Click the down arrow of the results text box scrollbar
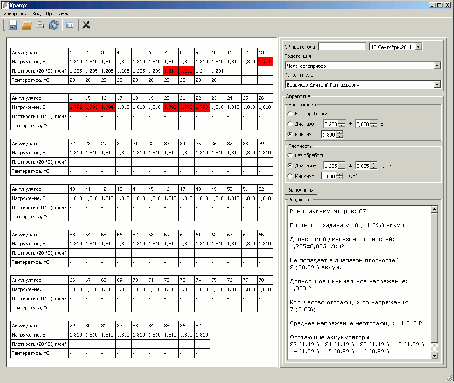The width and height of the screenshot is (454, 383). [x=434, y=356]
